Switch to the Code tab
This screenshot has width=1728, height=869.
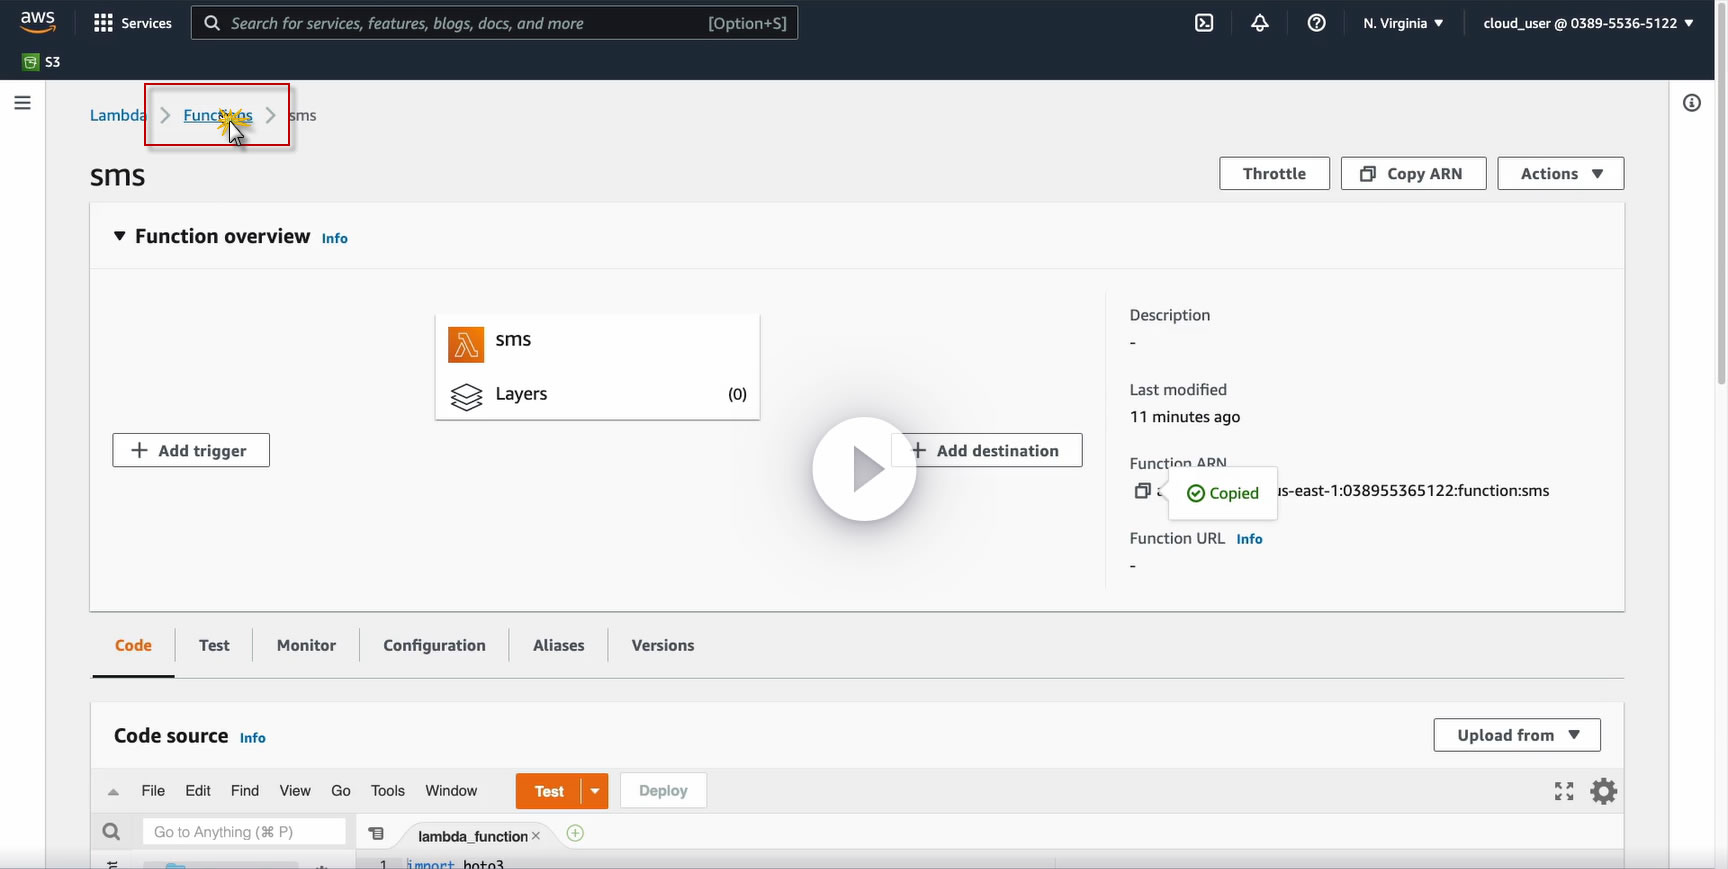point(133,646)
